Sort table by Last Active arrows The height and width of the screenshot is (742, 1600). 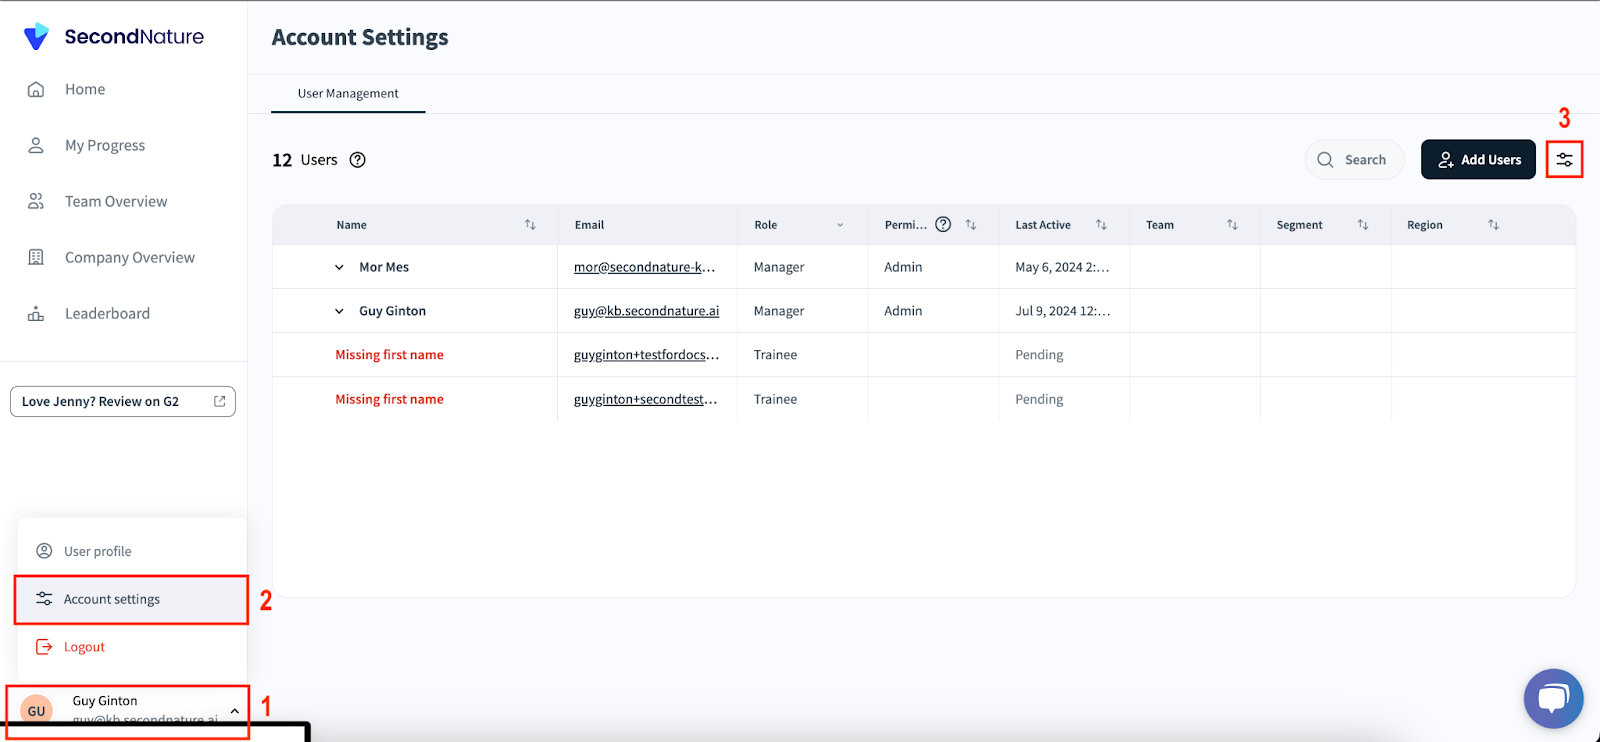[x=1101, y=225]
